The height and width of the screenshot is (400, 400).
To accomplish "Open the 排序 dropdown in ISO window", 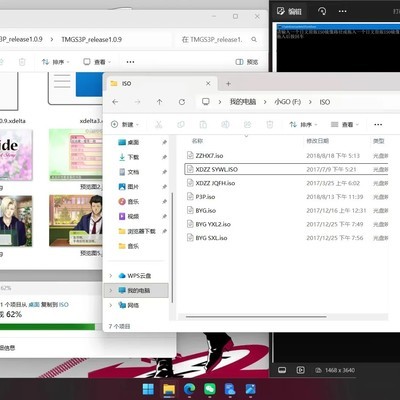I will coord(303,124).
